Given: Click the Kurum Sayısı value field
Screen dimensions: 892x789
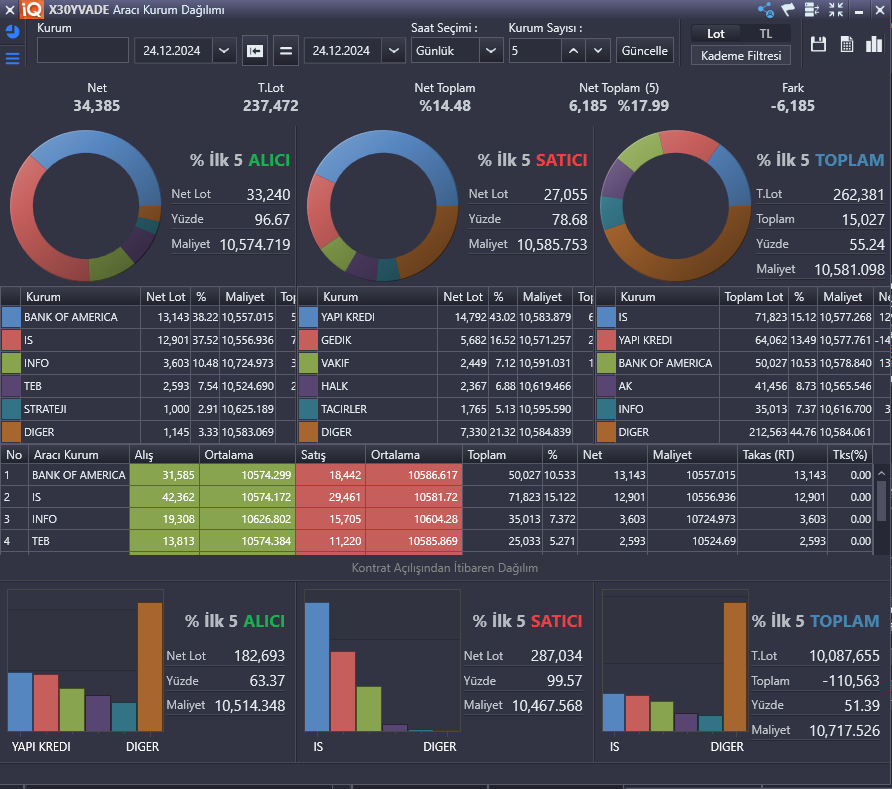Looking at the screenshot, I should [535, 51].
